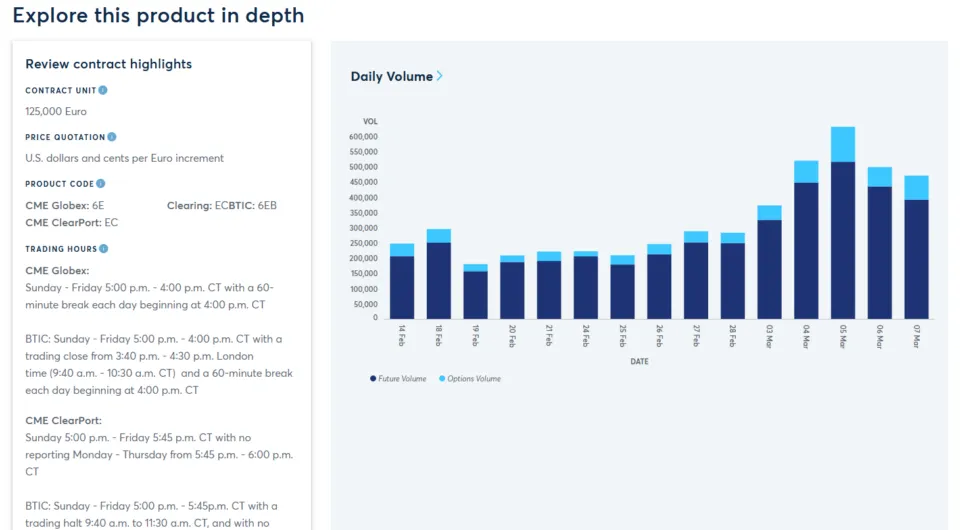Select the 14 Feb futures volume bar
Image resolution: width=960 pixels, height=530 pixels.
tap(402, 287)
